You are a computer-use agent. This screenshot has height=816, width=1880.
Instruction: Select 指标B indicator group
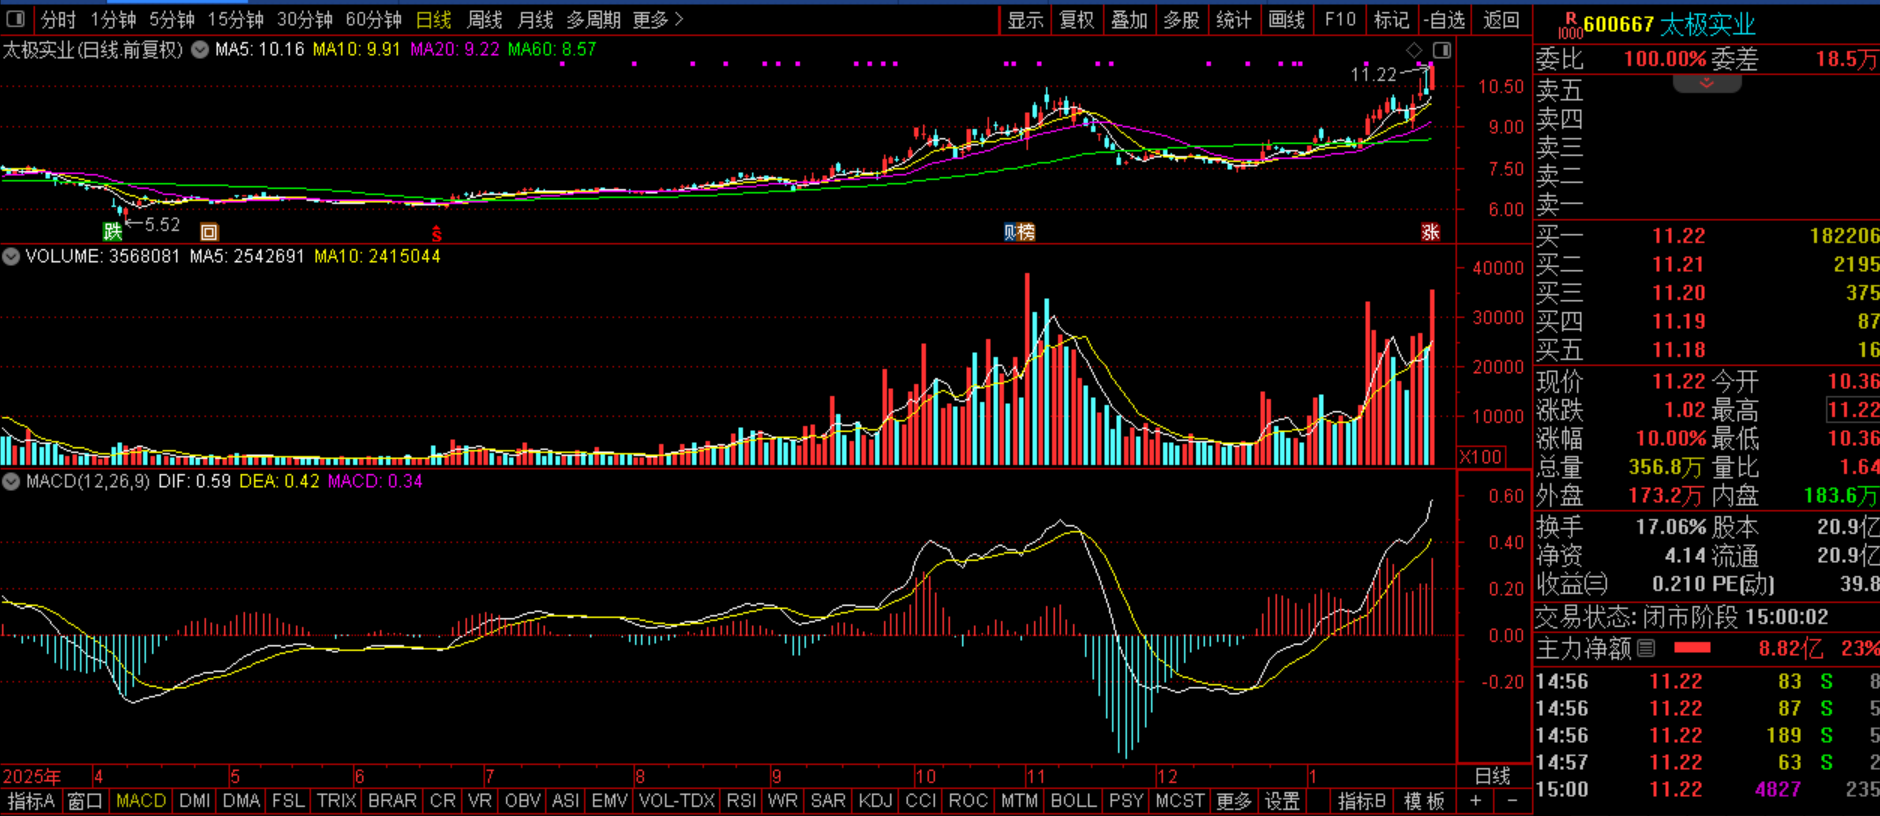coord(1362,801)
